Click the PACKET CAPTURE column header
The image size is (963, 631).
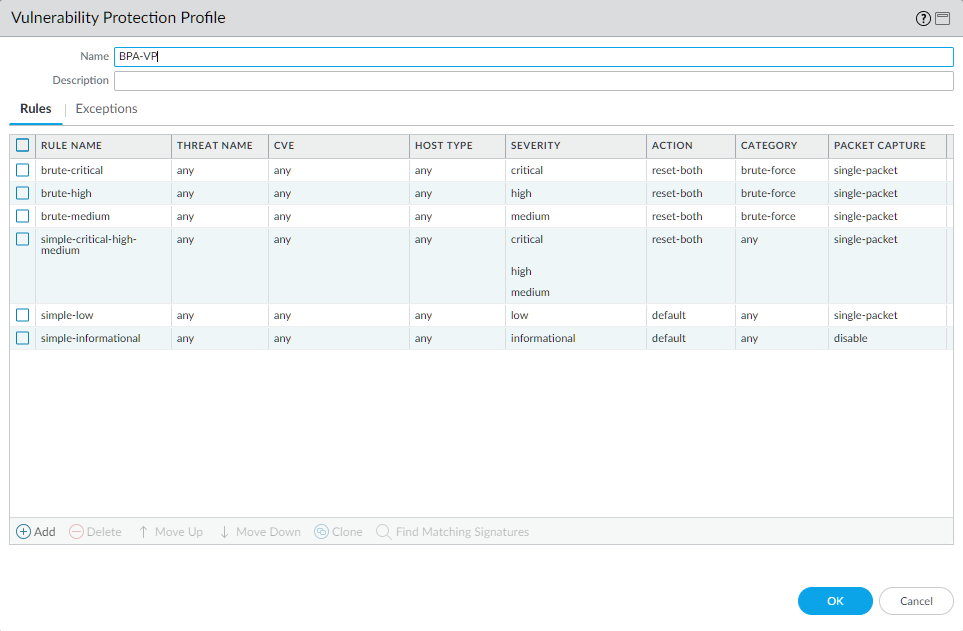click(887, 146)
